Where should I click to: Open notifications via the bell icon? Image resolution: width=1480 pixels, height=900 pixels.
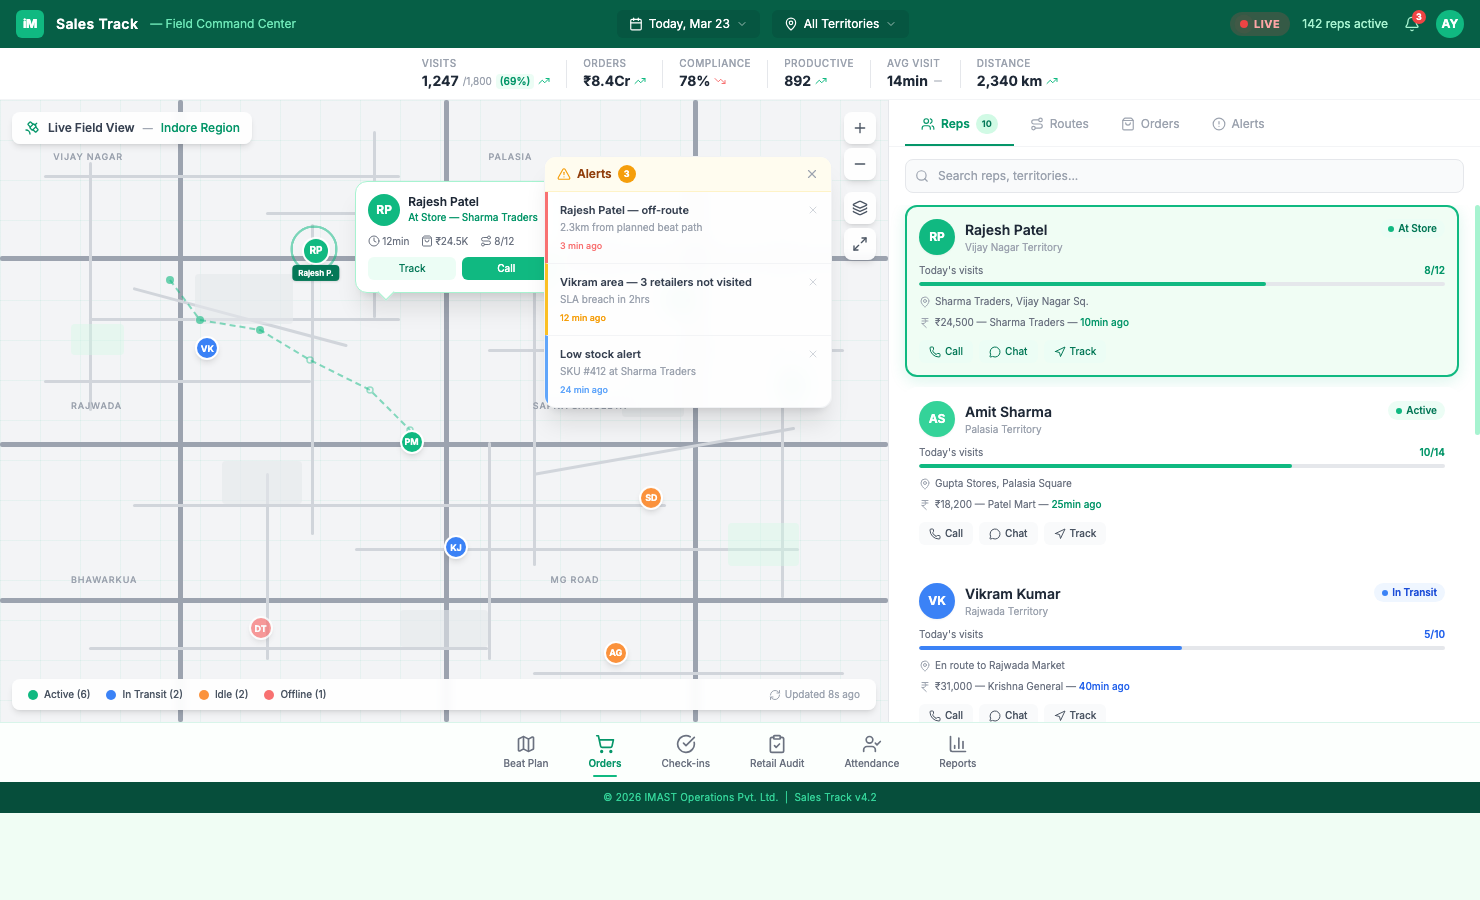[1411, 23]
